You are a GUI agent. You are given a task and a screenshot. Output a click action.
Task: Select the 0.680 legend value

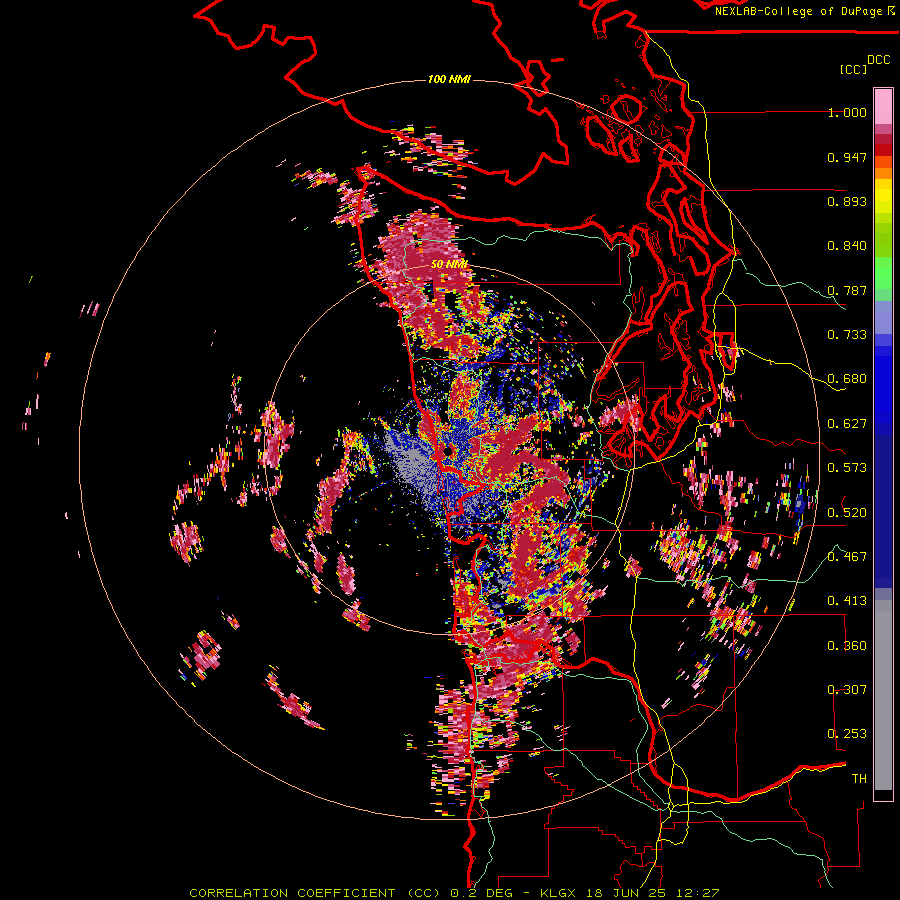847,379
